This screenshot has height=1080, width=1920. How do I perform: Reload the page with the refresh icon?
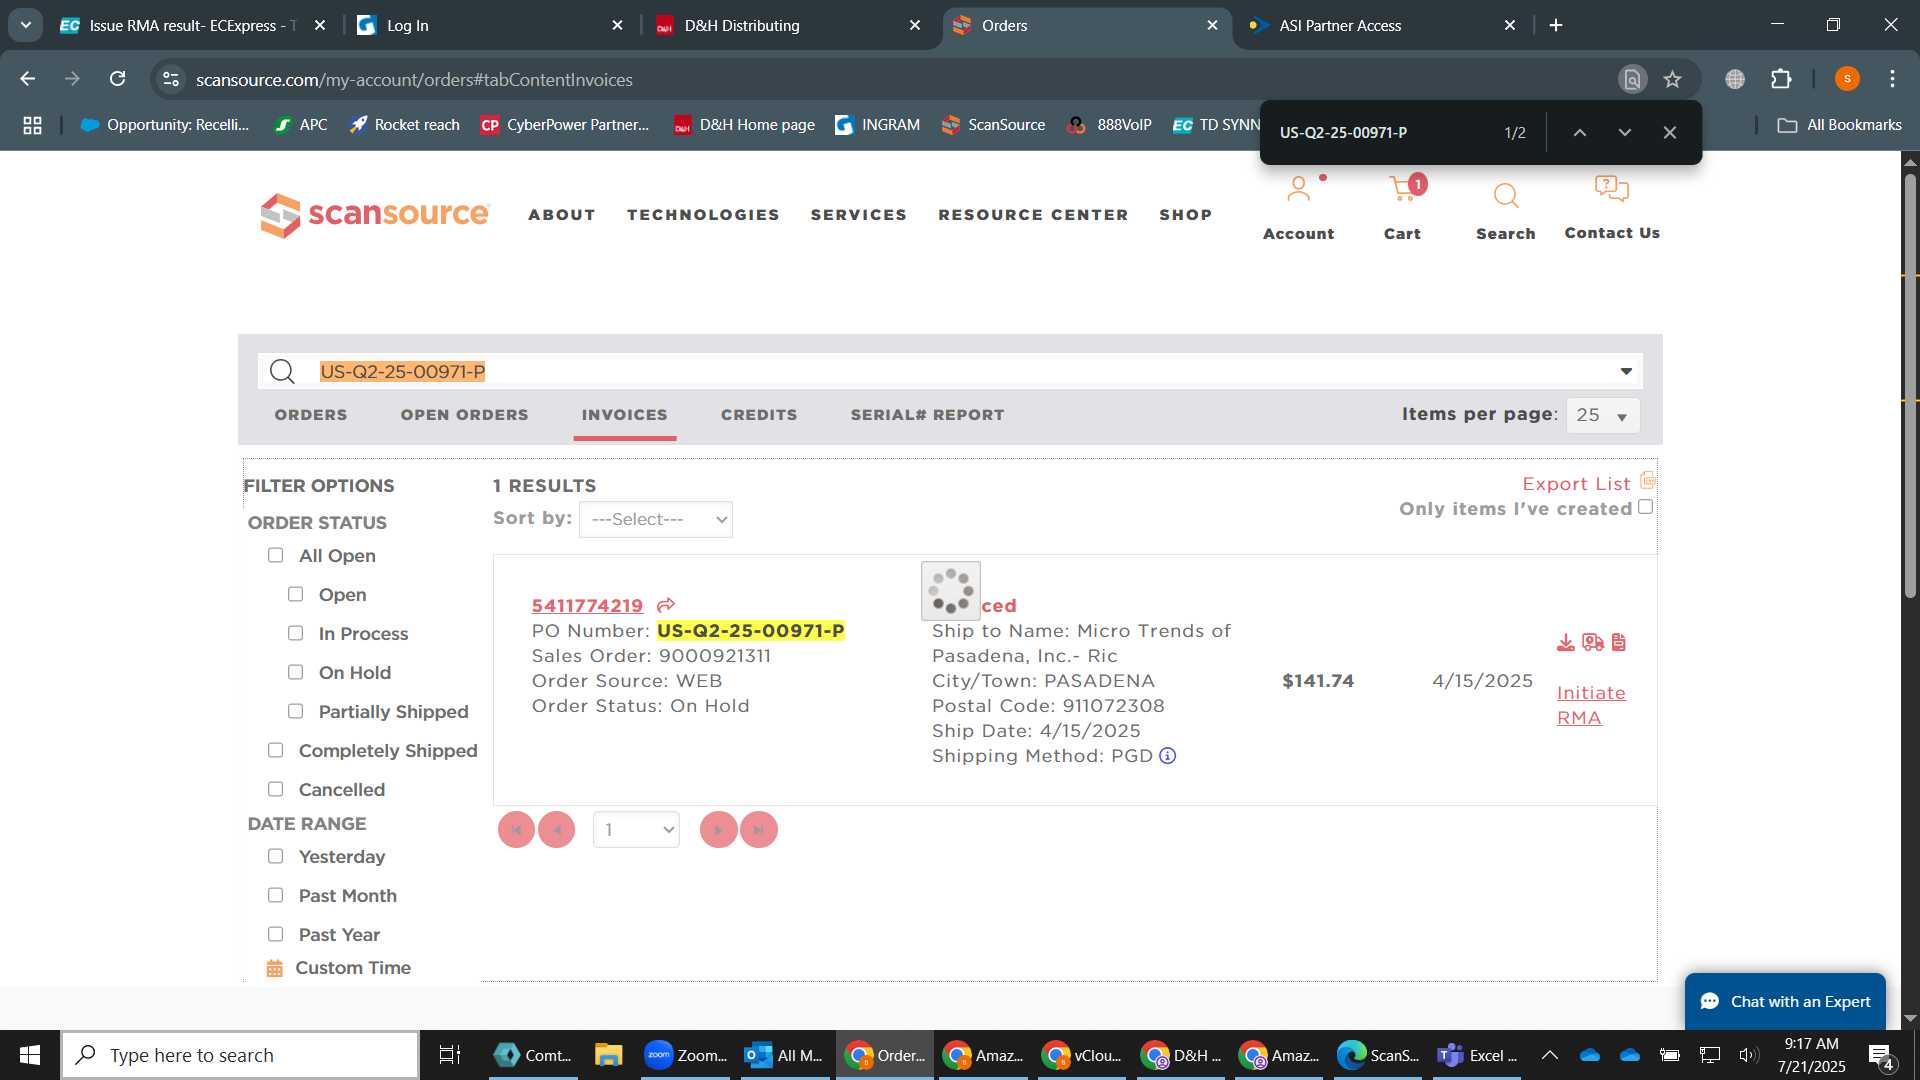[x=118, y=79]
